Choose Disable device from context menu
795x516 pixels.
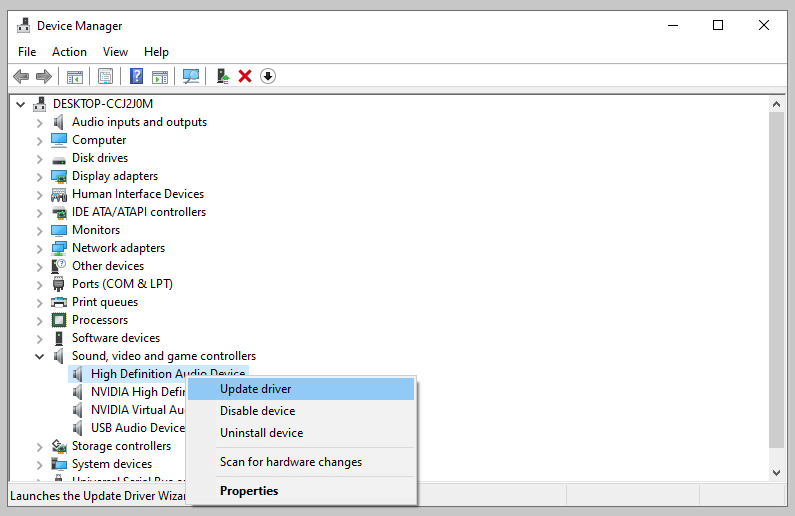301,411
